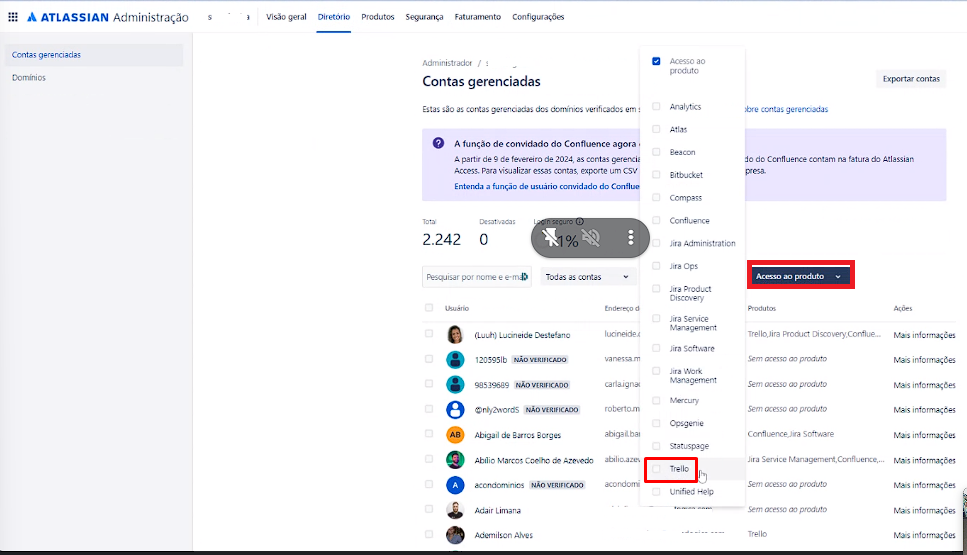Click the Atlassian logo icon
Image resolution: width=967 pixels, height=555 pixels.
coord(32,17)
